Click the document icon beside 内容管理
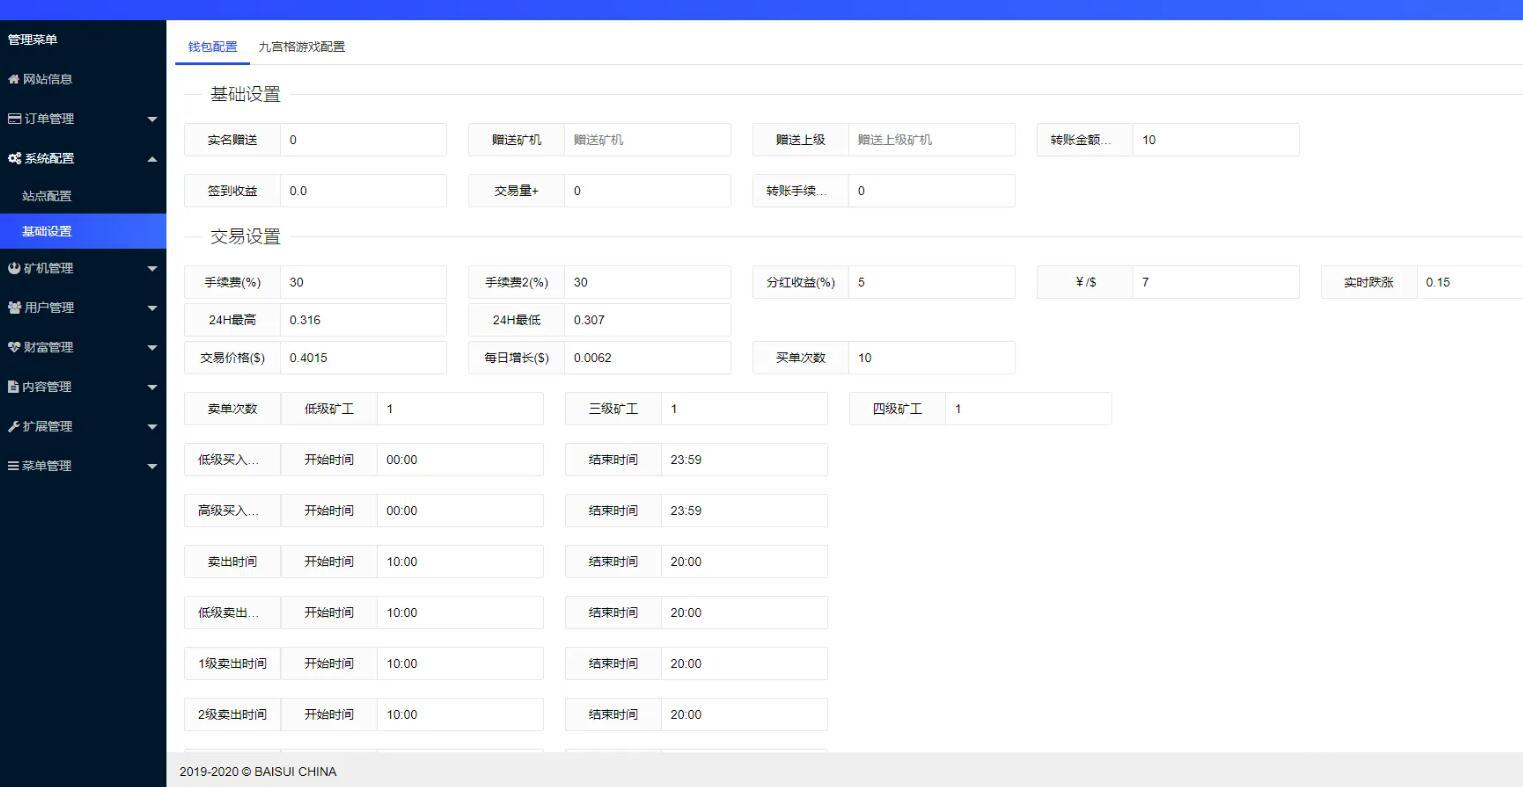Viewport: 1523px width, 787px height. [x=13, y=387]
